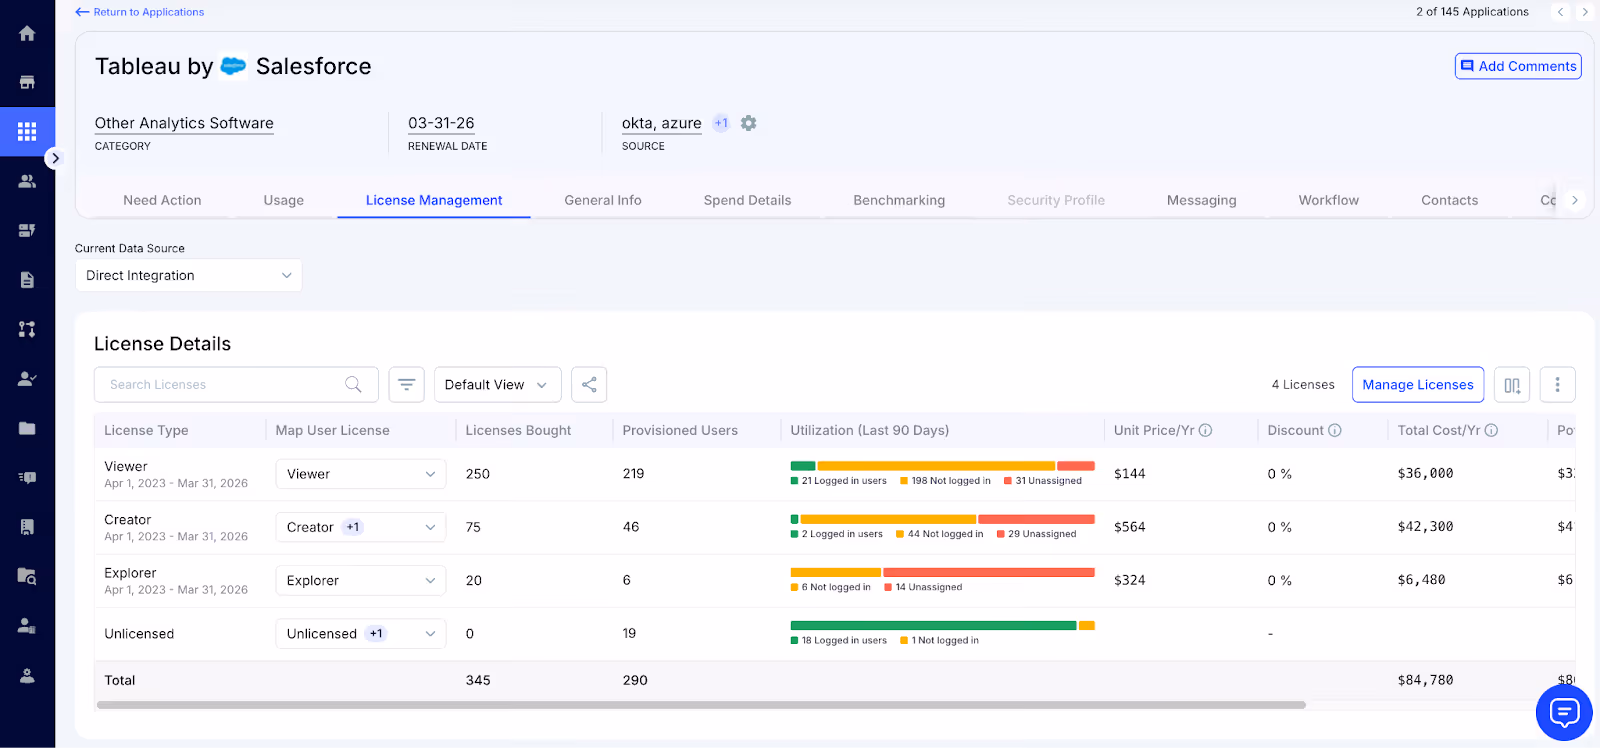Click Provisioned Users column header
Viewport: 1600px width, 748px height.
(x=680, y=430)
